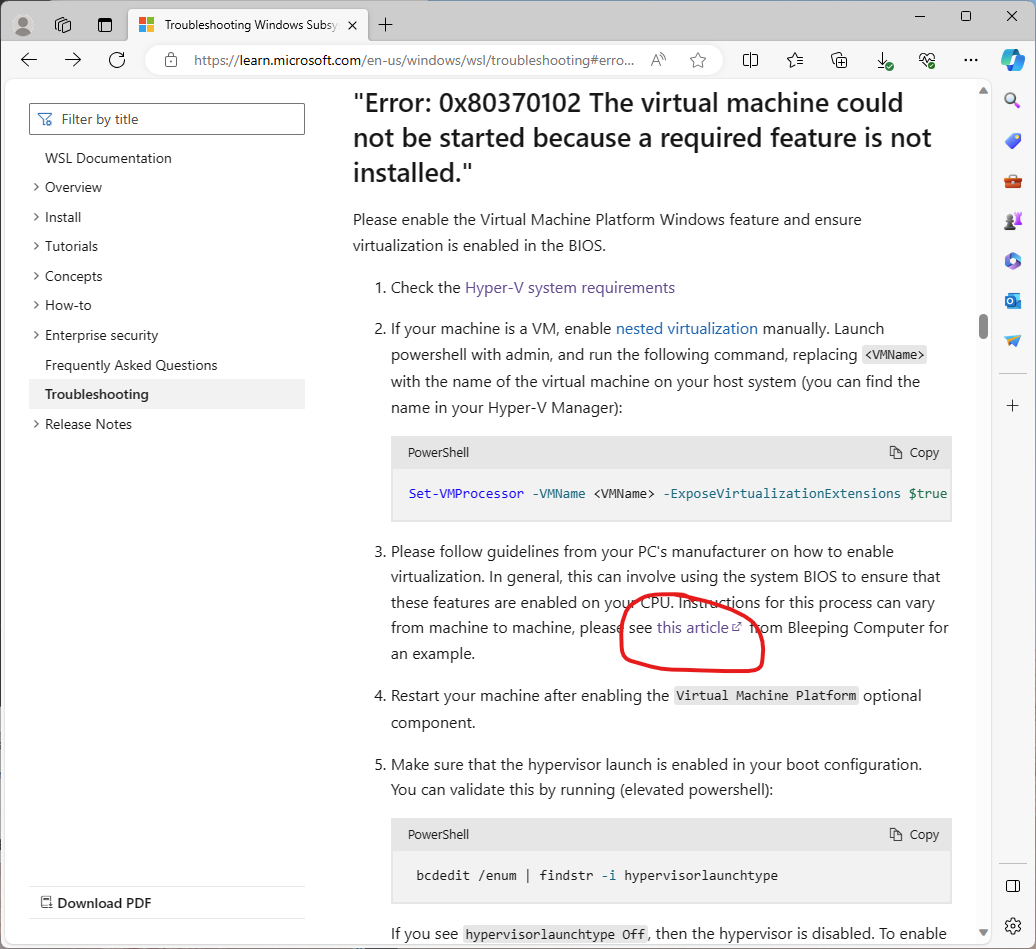Open Microsoft 365 from the sidebar

[x=1012, y=260]
